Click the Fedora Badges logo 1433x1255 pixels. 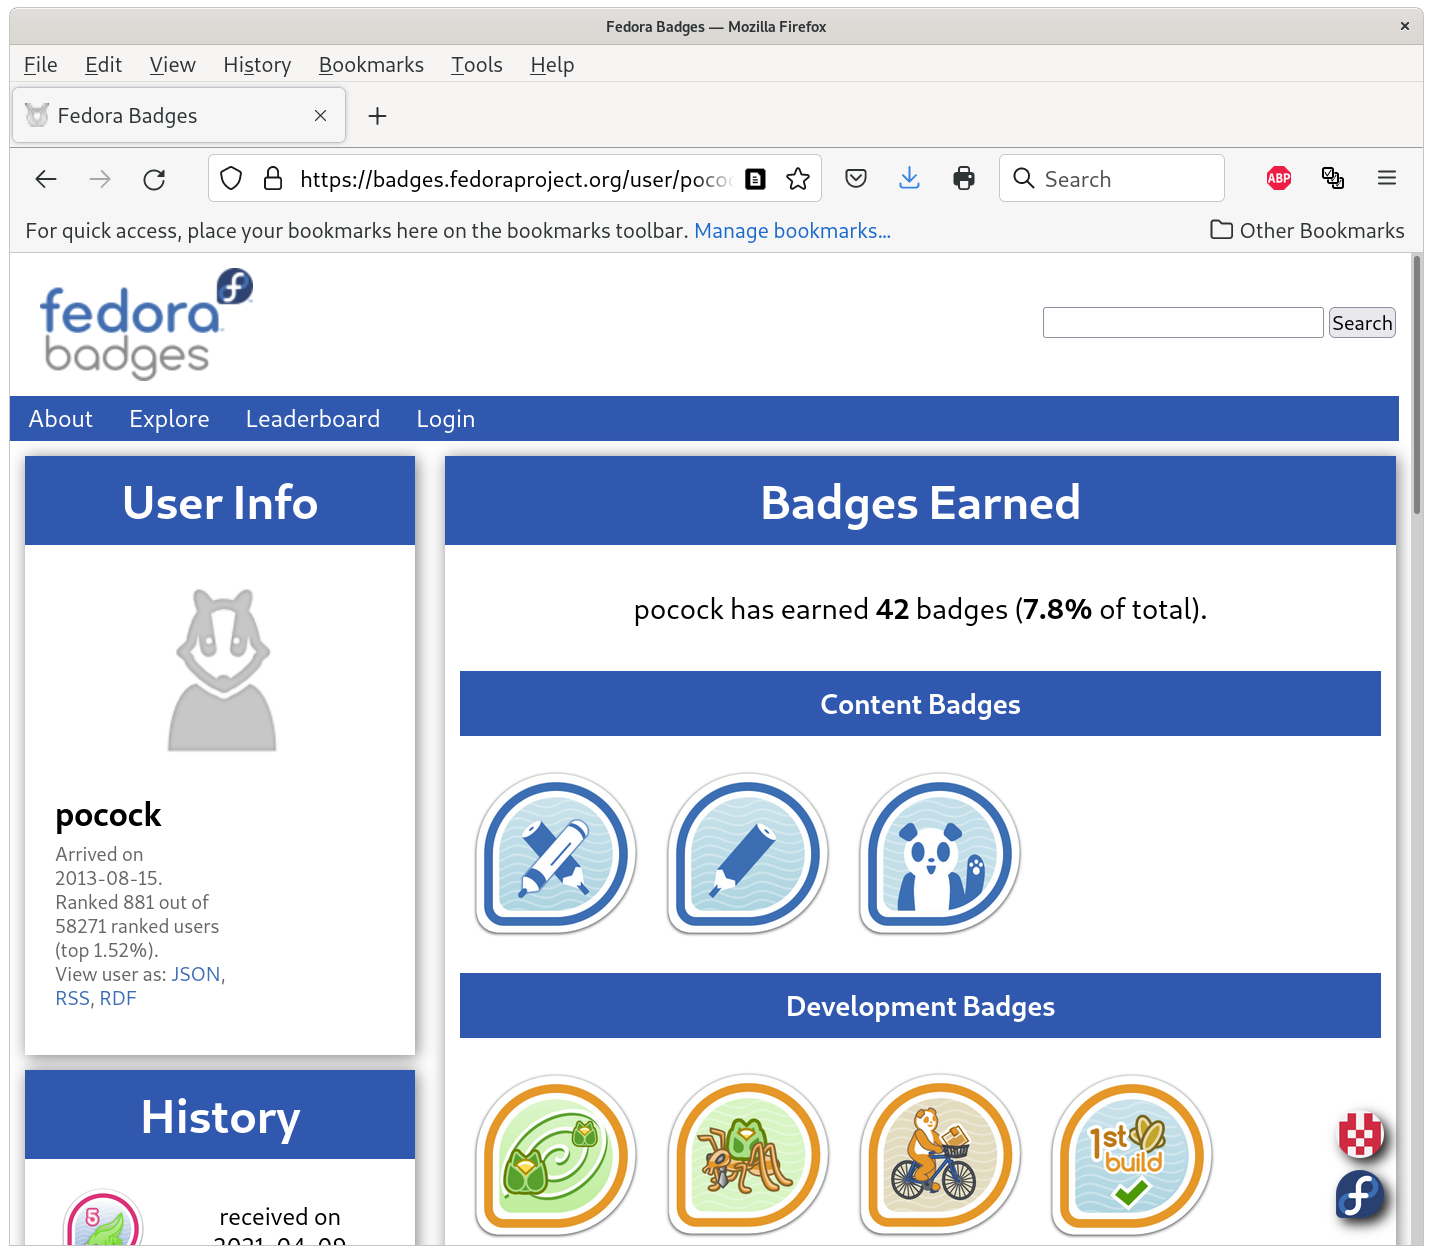[146, 324]
